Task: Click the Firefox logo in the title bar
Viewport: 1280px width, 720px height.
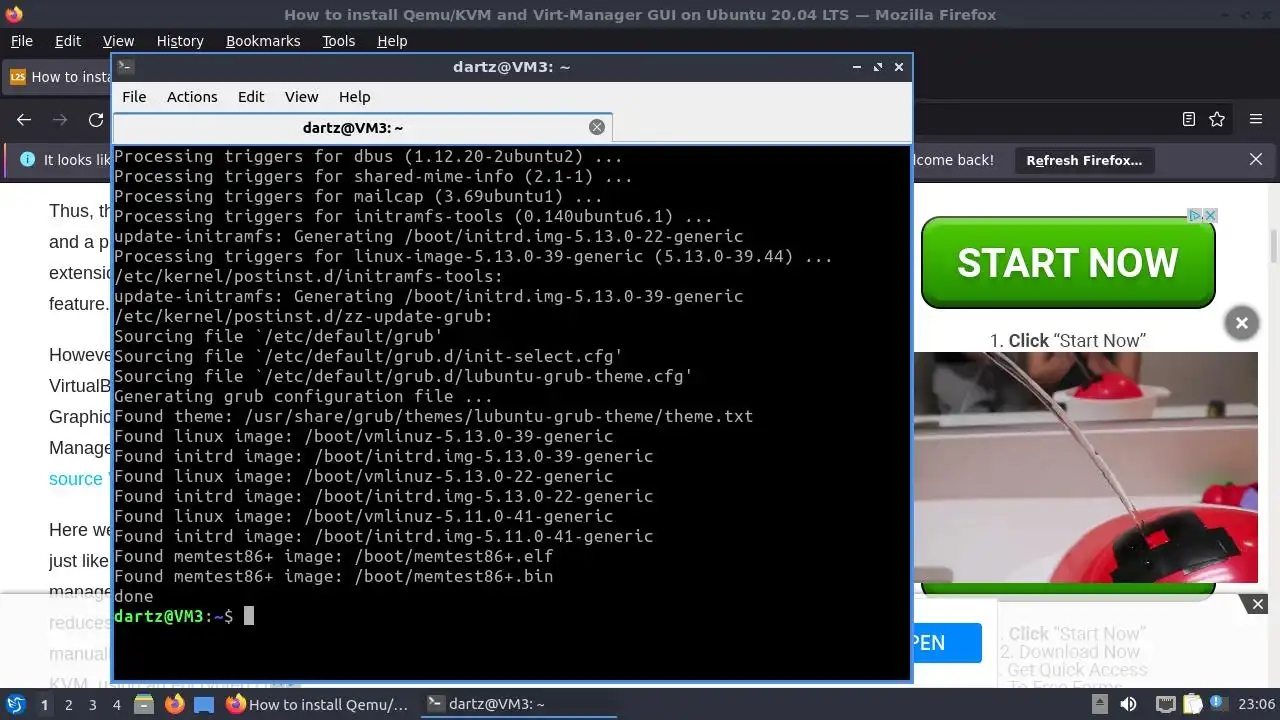Action: click(13, 14)
